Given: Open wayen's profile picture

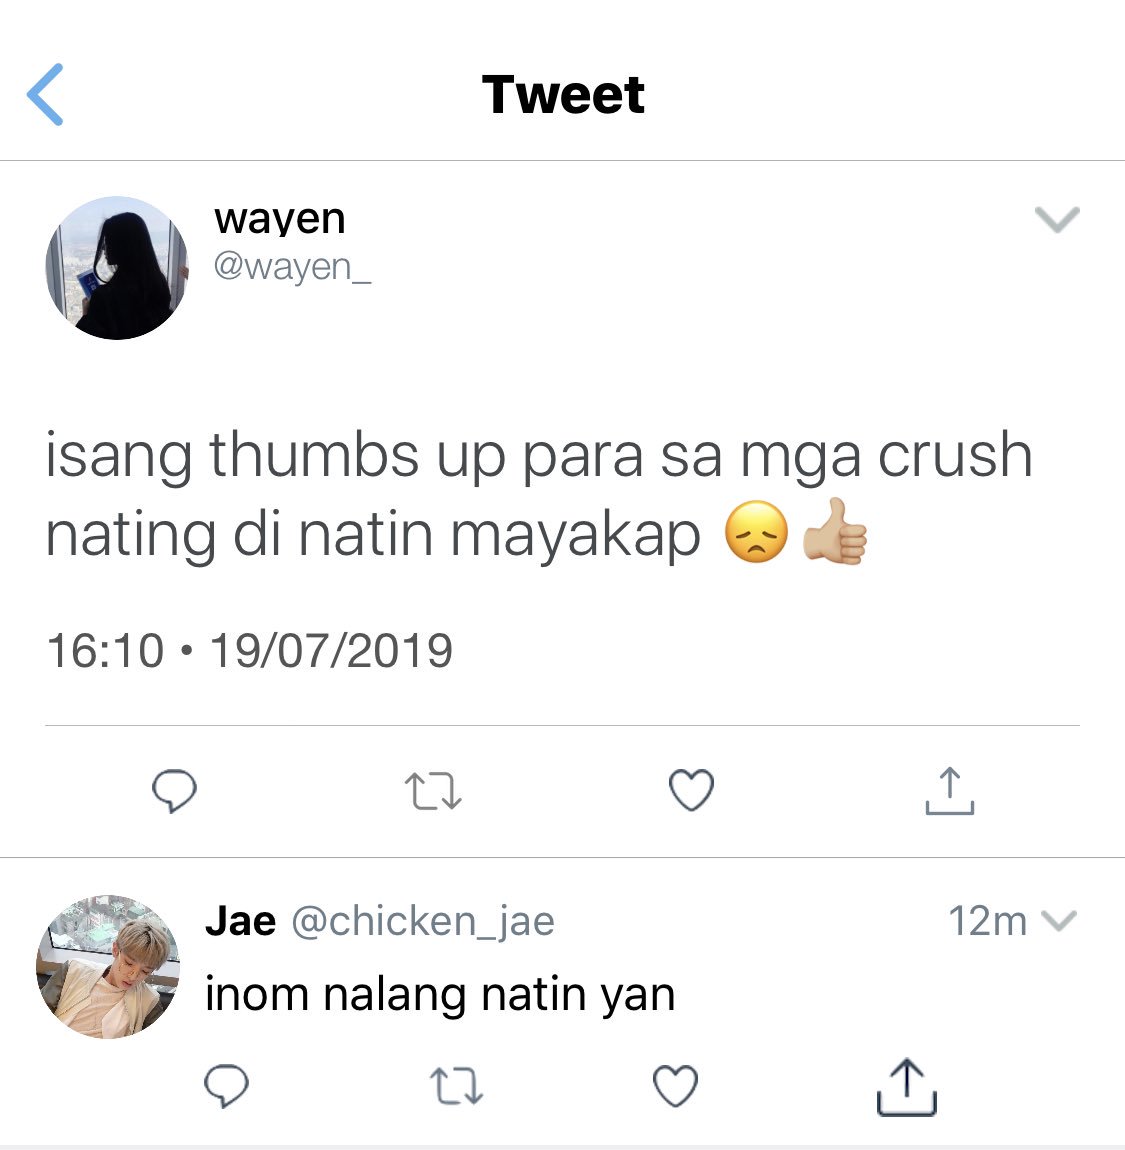Looking at the screenshot, I should [x=117, y=268].
